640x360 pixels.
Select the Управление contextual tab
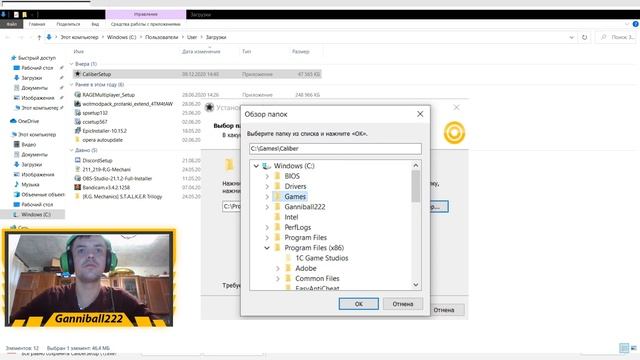tap(146, 14)
